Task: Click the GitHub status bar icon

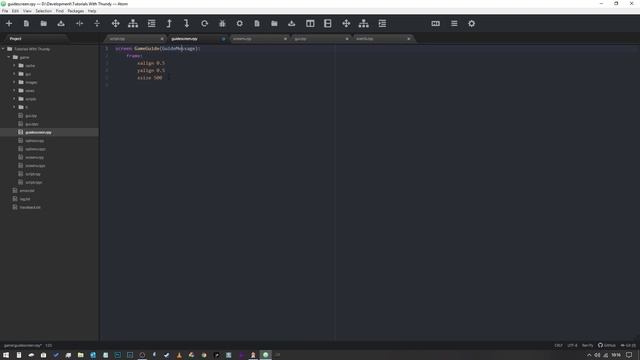Action: pyautogui.click(x=607, y=345)
